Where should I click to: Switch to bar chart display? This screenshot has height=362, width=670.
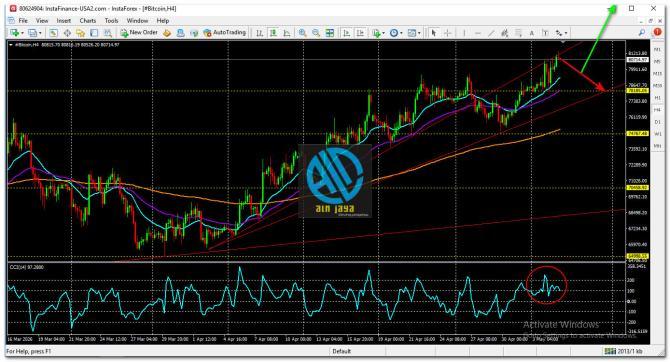click(x=259, y=33)
